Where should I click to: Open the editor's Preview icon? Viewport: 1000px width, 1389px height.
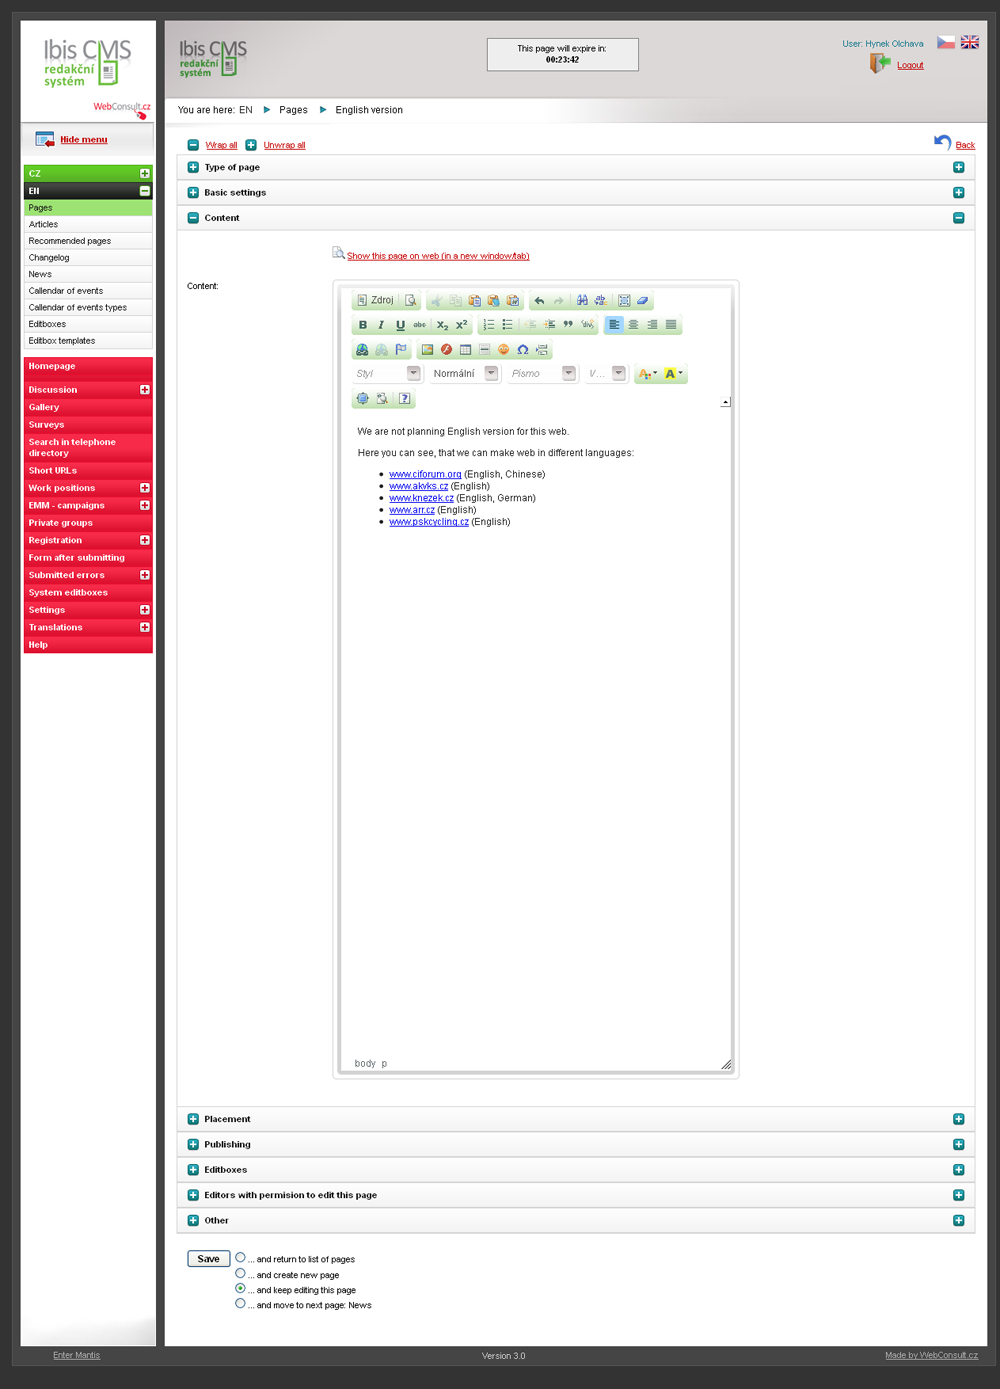410,300
